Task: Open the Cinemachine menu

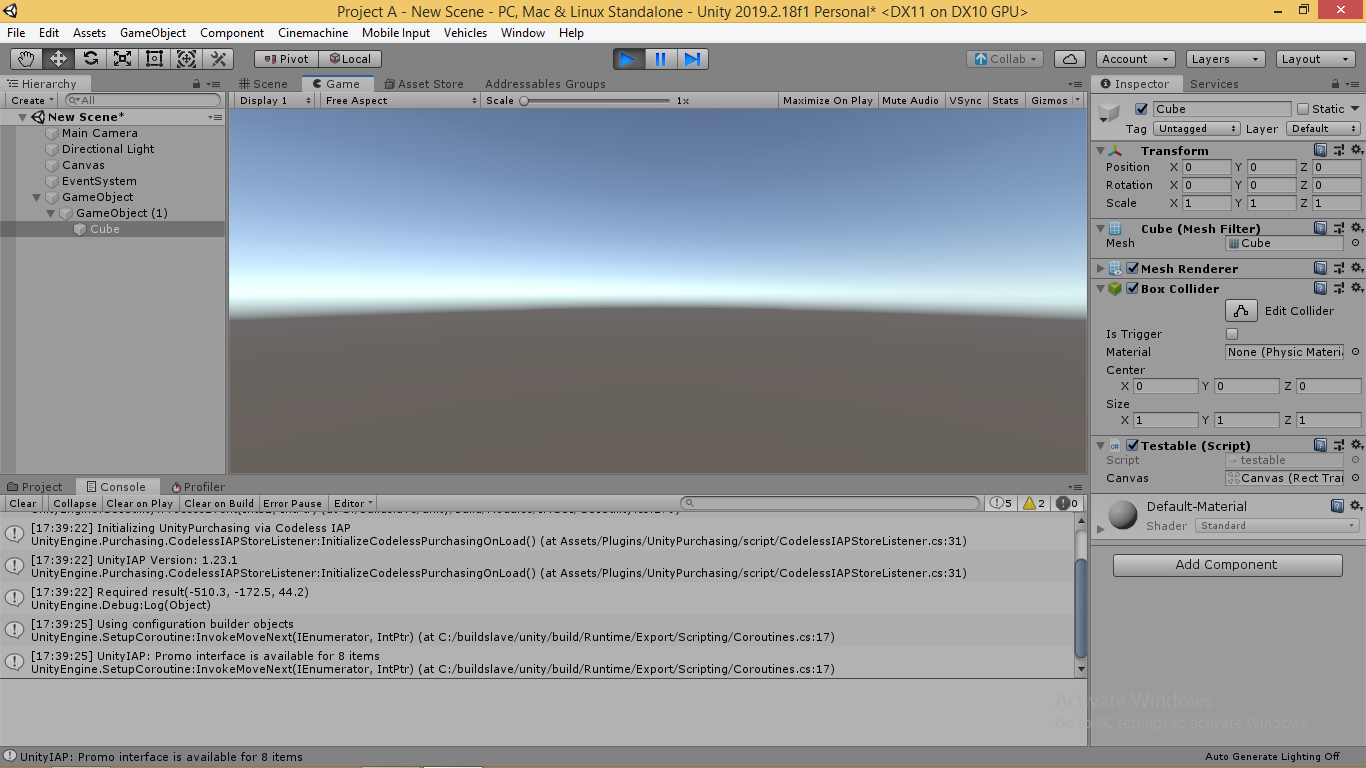Action: pos(313,33)
